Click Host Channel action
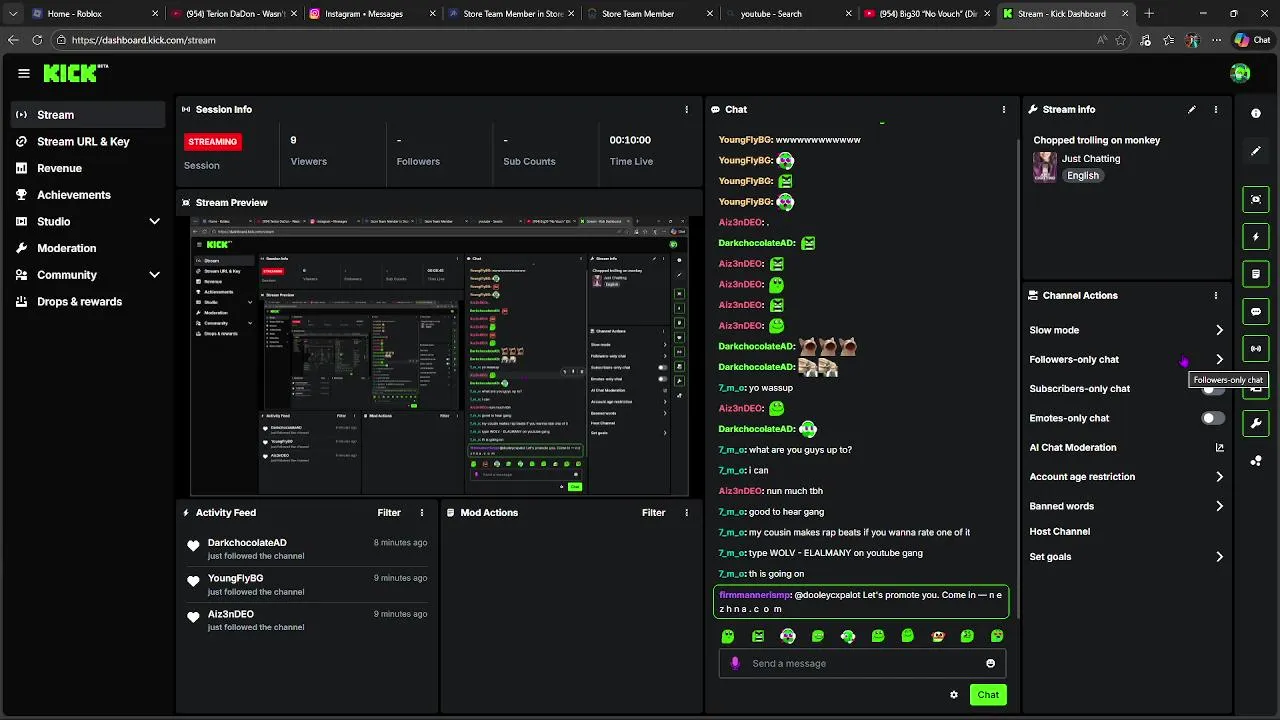Viewport: 1280px width, 720px height. (1059, 532)
